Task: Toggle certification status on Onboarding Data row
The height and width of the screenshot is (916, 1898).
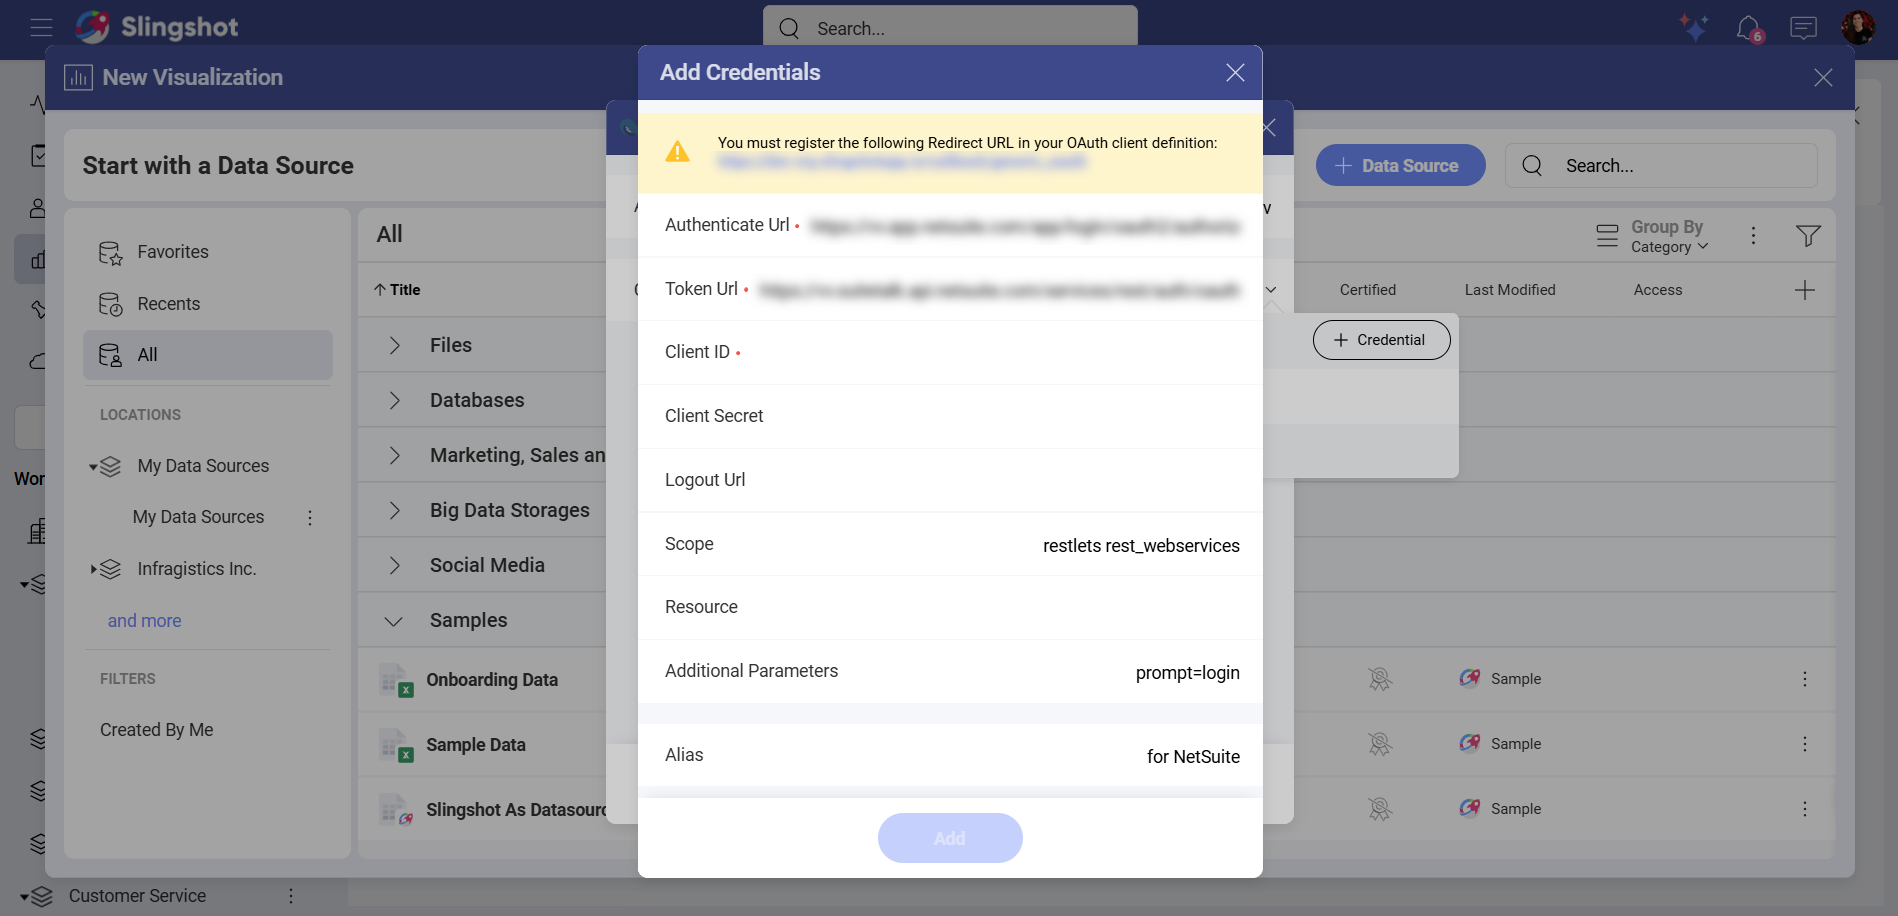Action: click(x=1378, y=679)
